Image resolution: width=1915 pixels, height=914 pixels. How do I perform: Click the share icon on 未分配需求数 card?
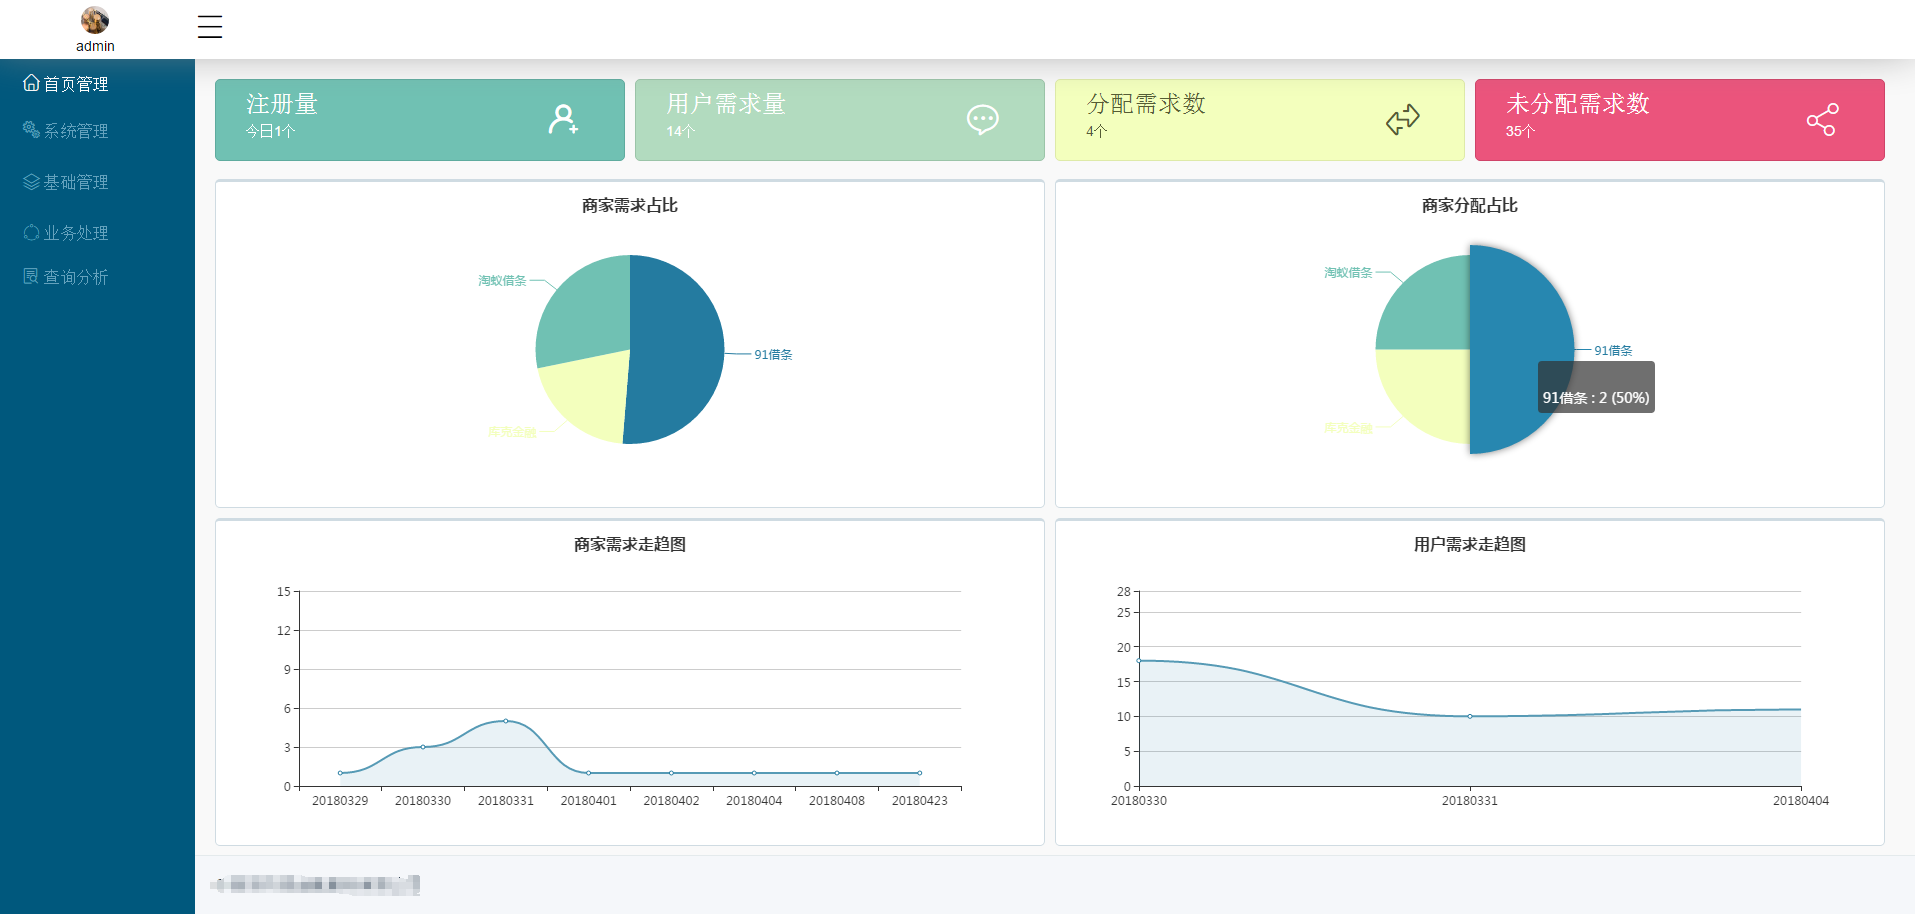pyautogui.click(x=1823, y=119)
